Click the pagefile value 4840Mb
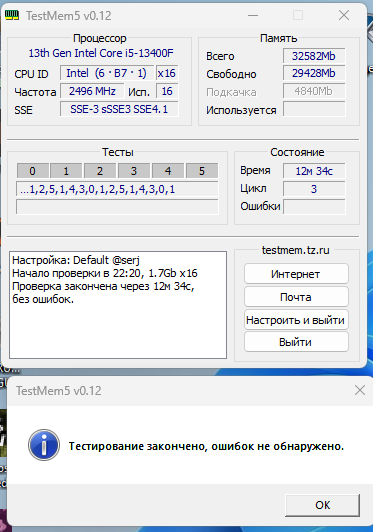Viewport: 373px width, 532px height. tap(314, 91)
